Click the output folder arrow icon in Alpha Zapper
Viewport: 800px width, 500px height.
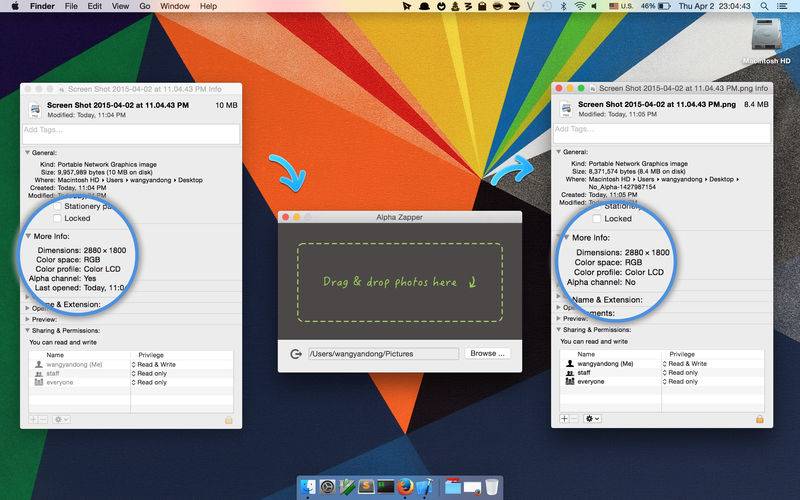coord(295,353)
